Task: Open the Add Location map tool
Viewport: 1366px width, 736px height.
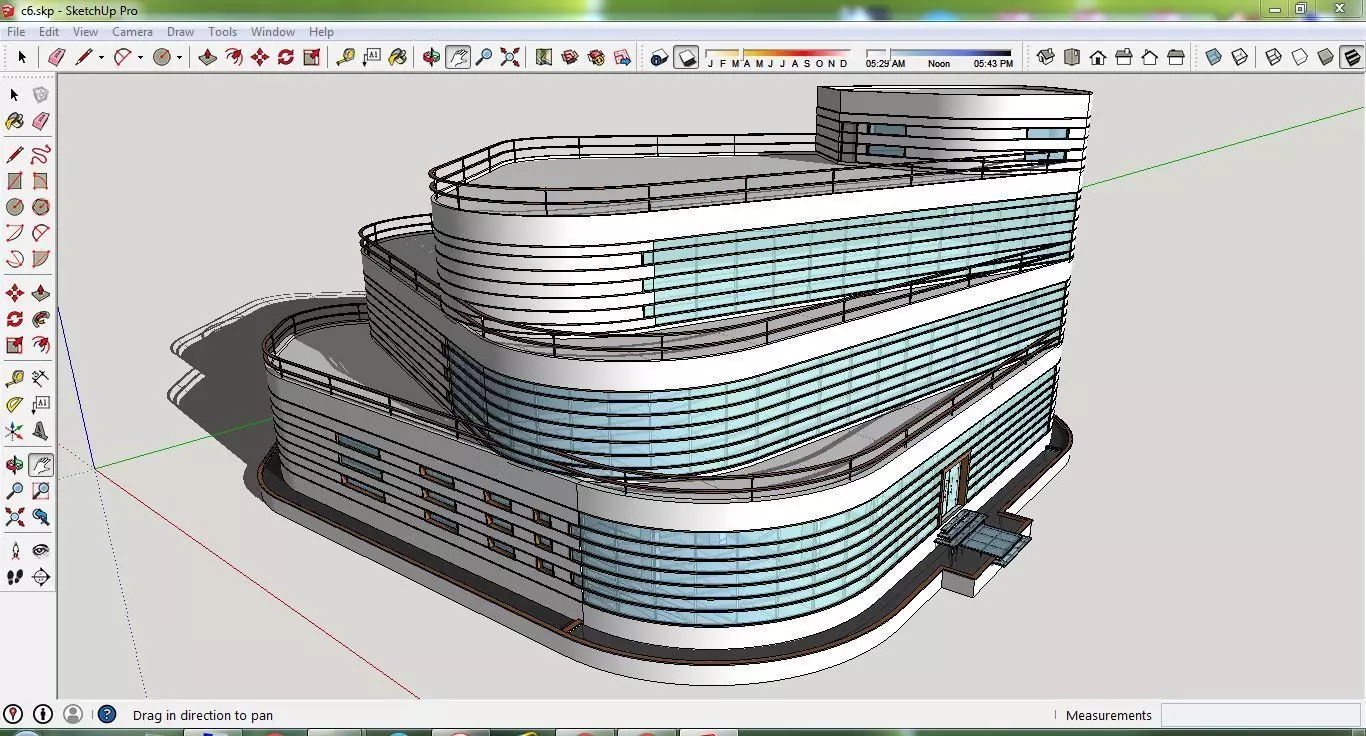Action: tap(543, 57)
